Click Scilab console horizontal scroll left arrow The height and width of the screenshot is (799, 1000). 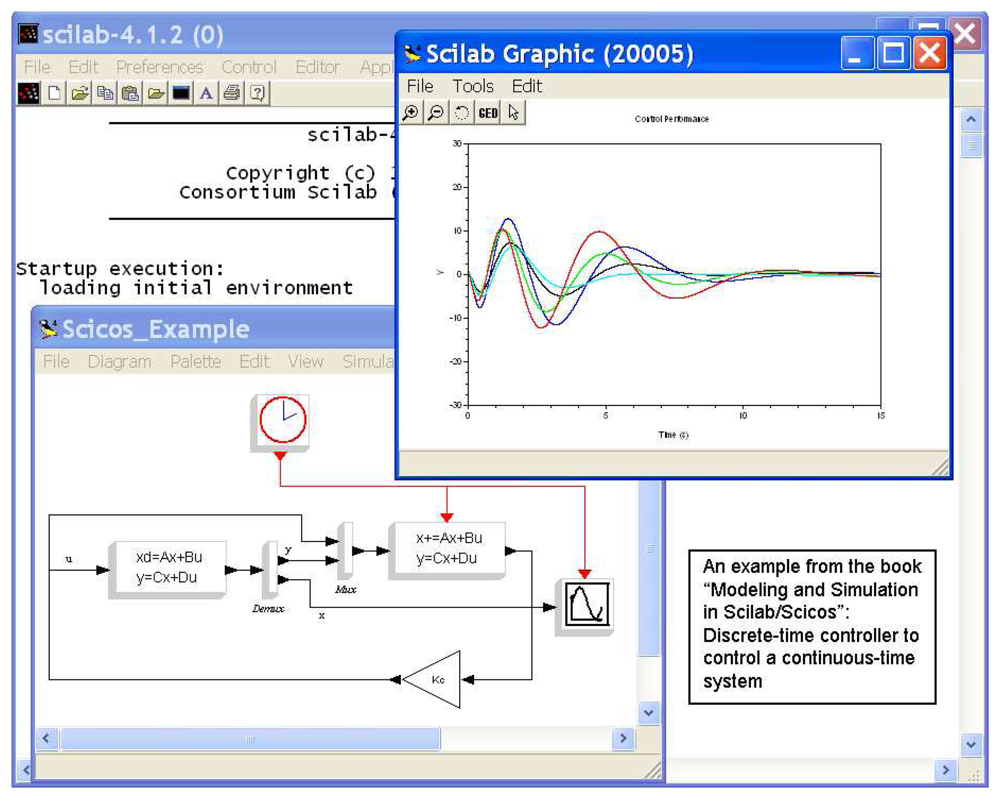[24, 770]
